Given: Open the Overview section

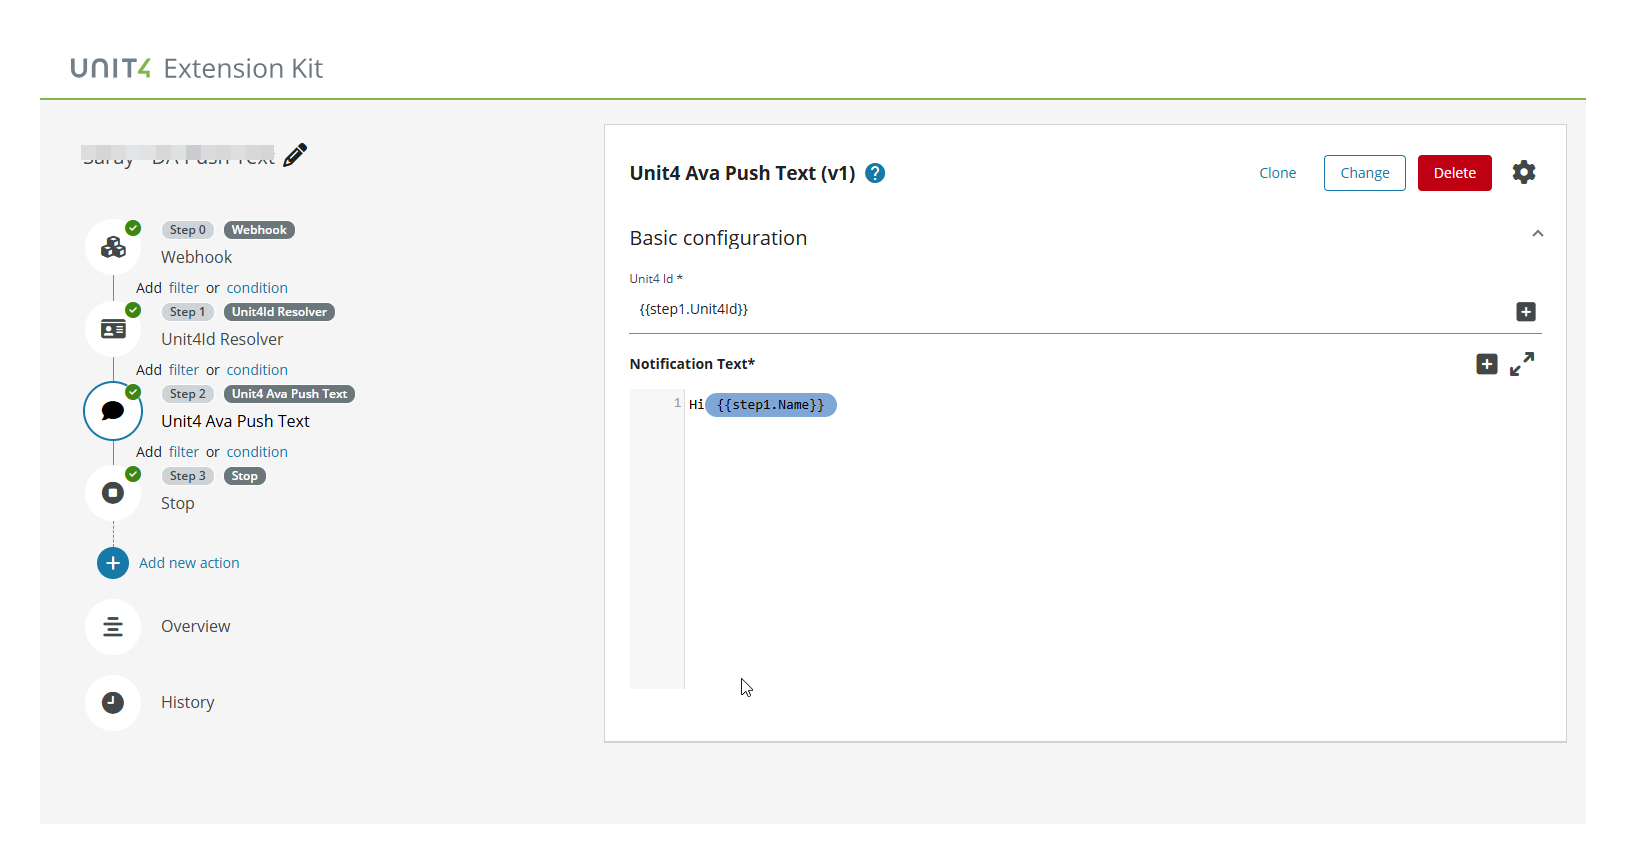Looking at the screenshot, I should tap(195, 626).
